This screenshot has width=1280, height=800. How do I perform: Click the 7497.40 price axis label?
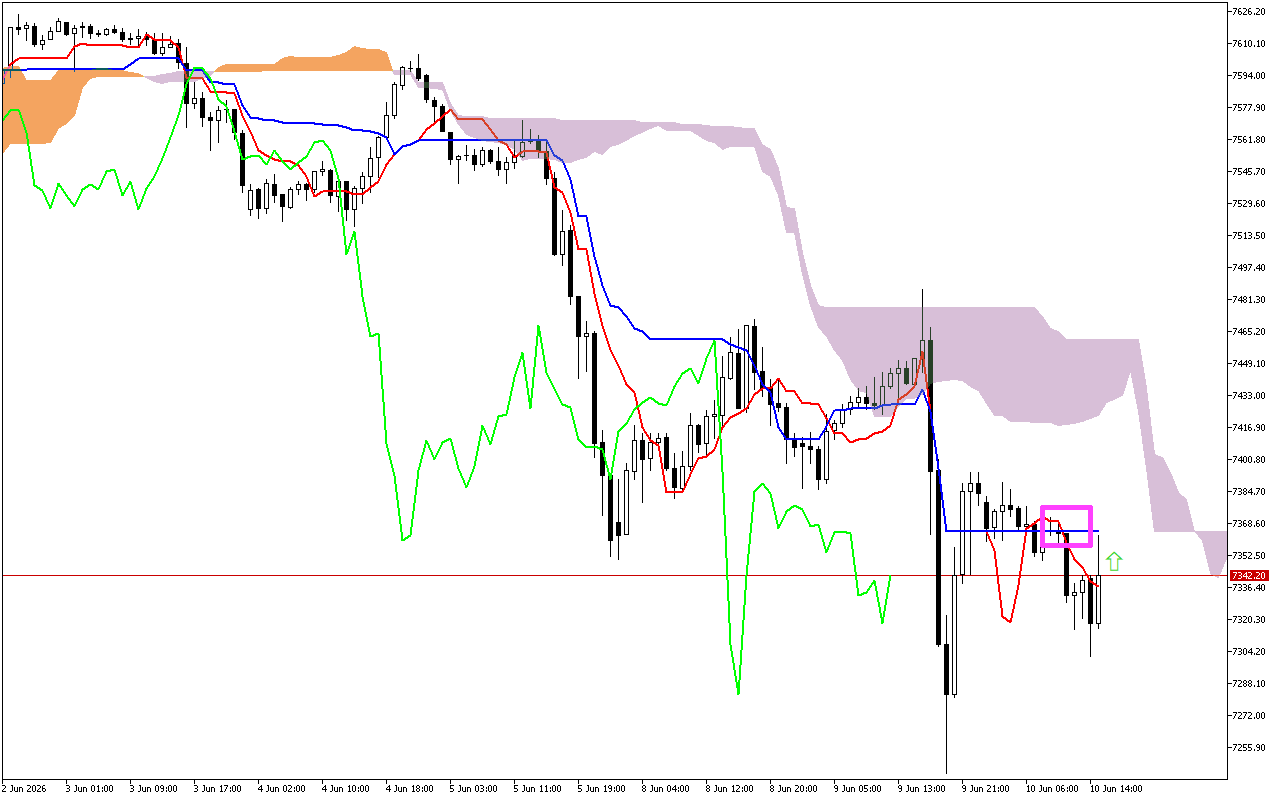click(1250, 268)
